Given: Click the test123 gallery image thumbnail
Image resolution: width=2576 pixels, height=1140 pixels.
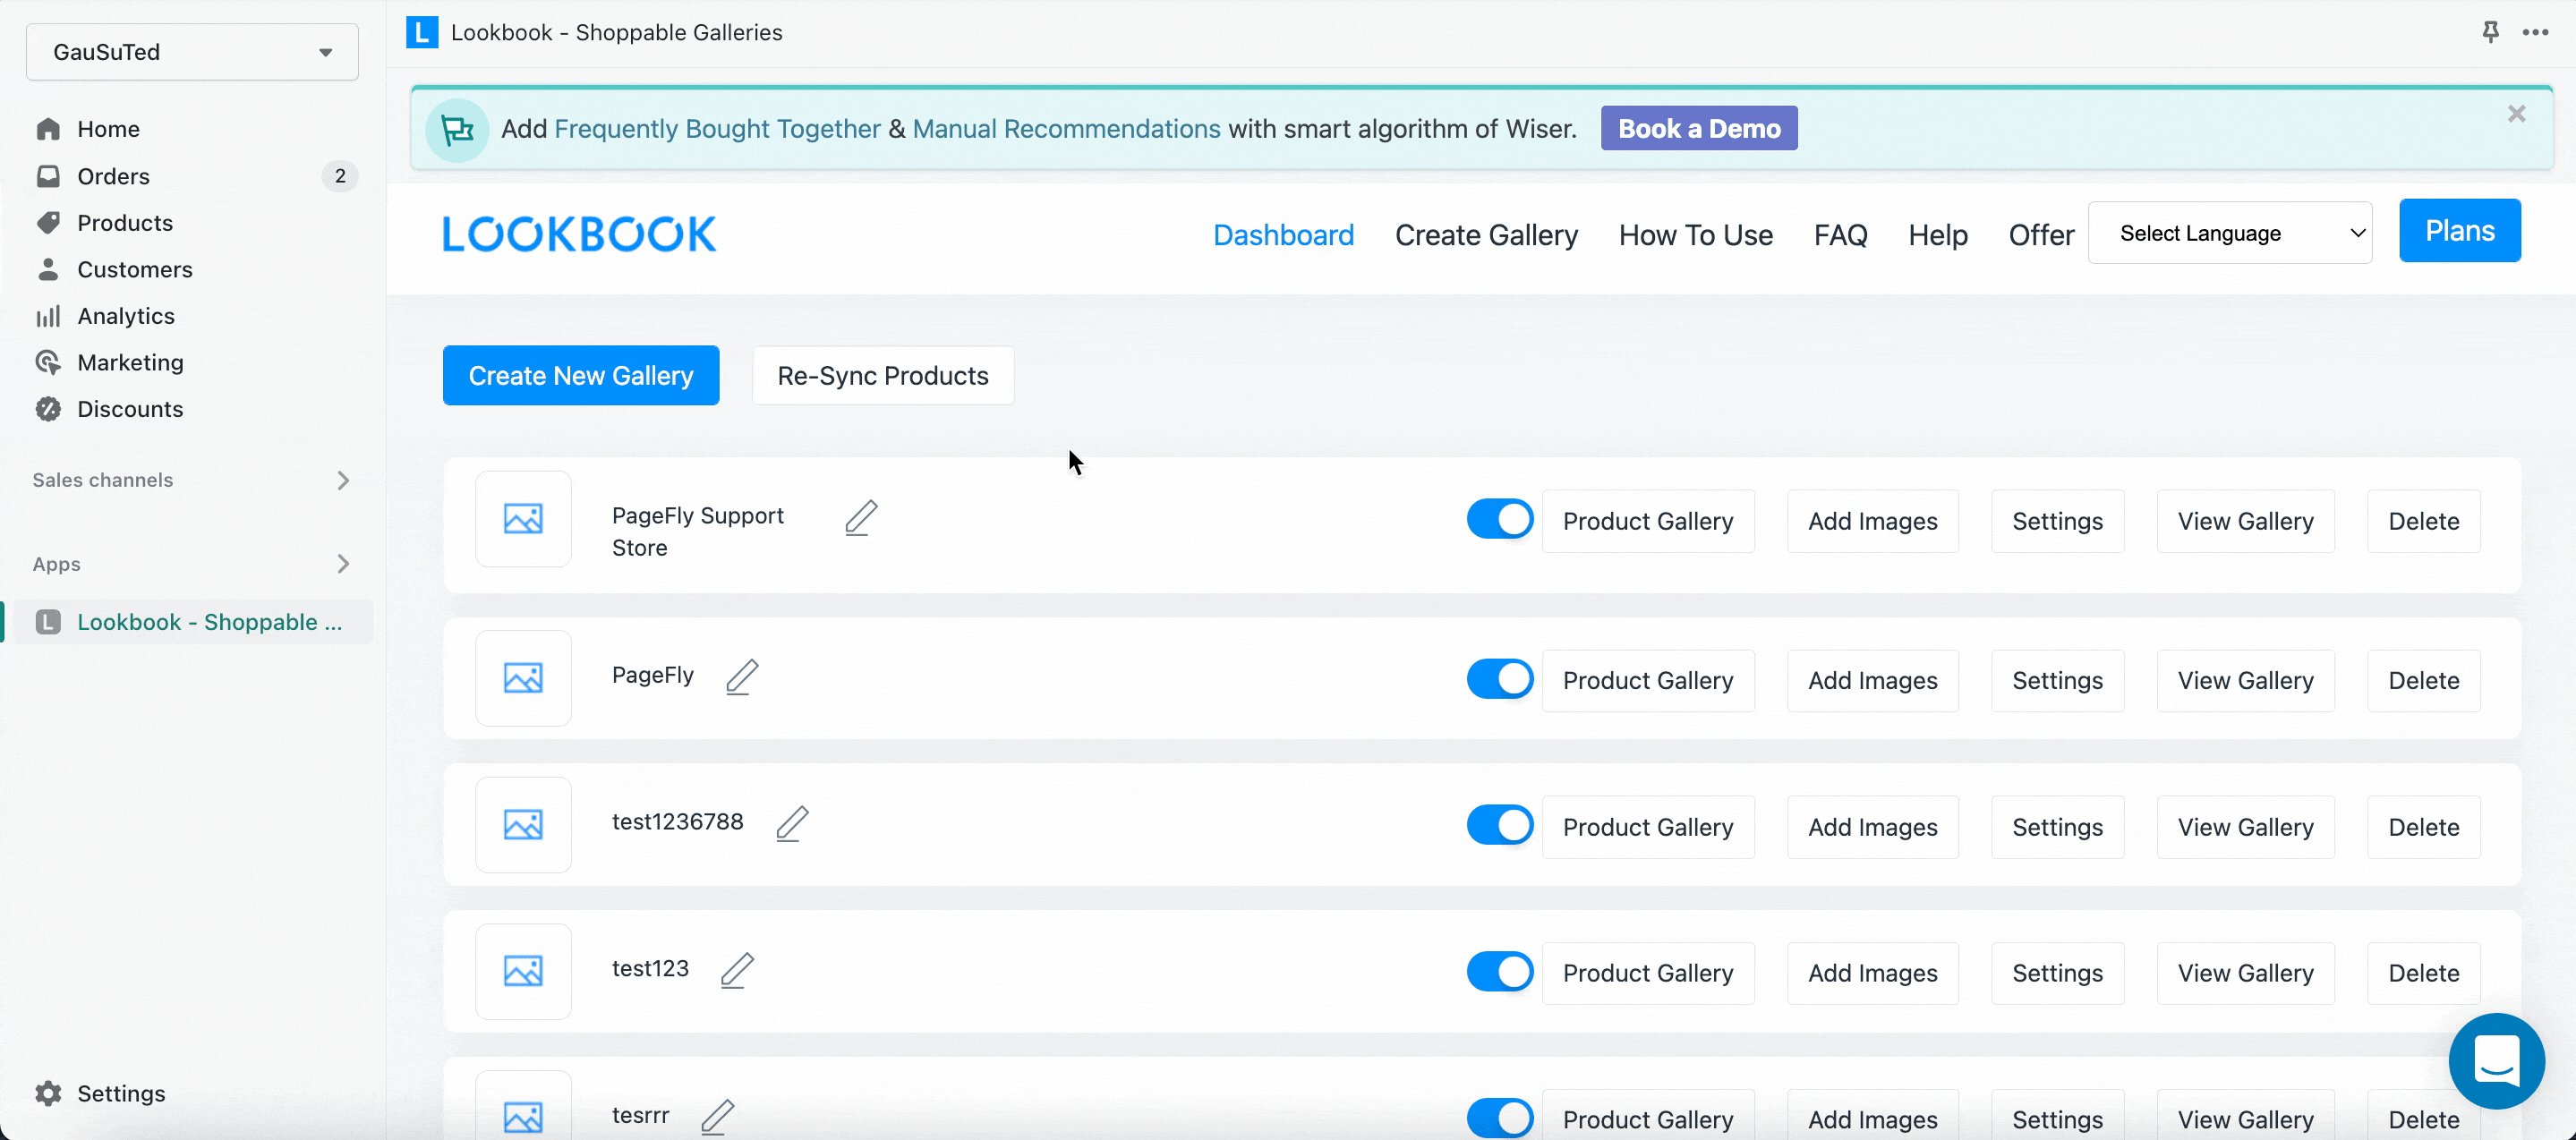Looking at the screenshot, I should pos(523,971).
